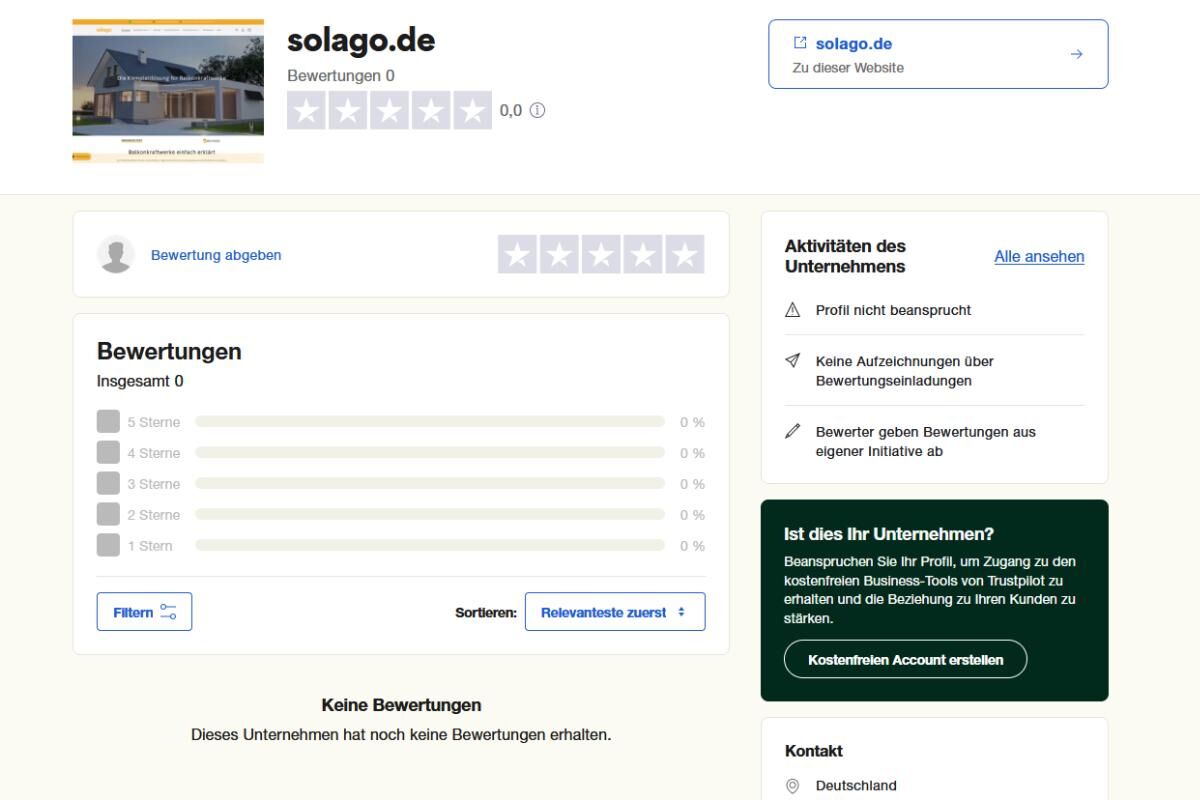Click the info icon beside the 0,0 rating
The width and height of the screenshot is (1200, 800).
537,110
